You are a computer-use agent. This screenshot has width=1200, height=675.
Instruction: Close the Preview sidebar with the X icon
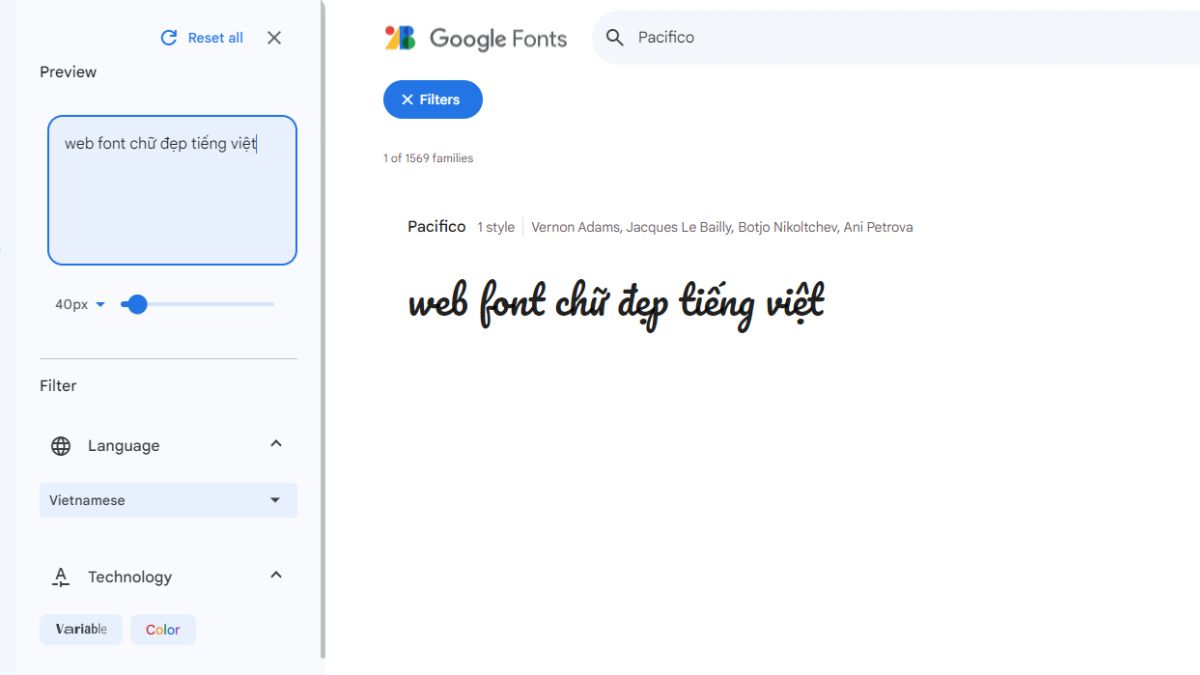pyautogui.click(x=273, y=38)
